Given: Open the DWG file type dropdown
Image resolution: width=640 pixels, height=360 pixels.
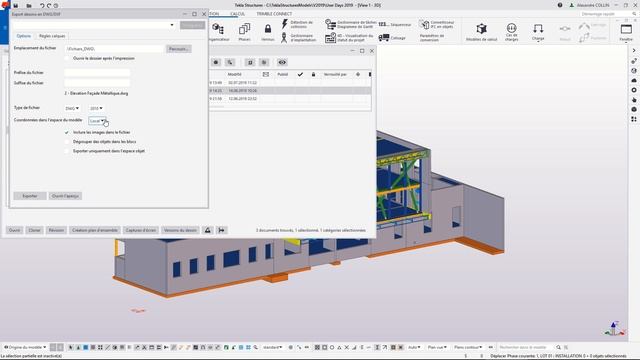Looking at the screenshot, I should [72, 109].
